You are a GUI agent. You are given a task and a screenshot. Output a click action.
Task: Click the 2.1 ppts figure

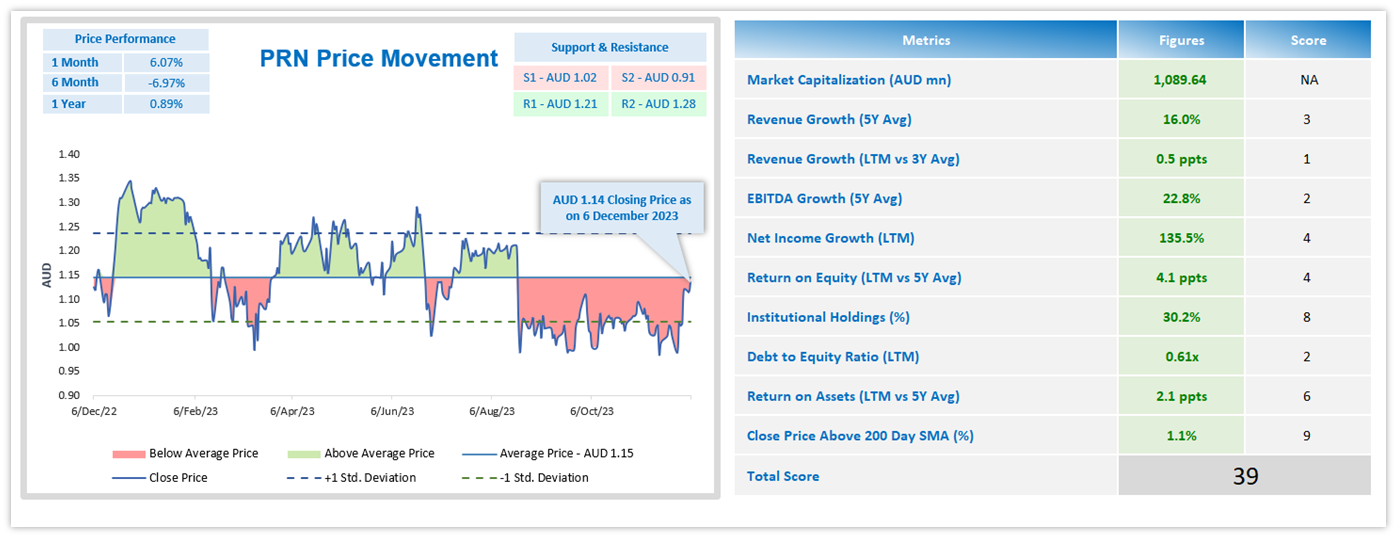pyautogui.click(x=1181, y=396)
